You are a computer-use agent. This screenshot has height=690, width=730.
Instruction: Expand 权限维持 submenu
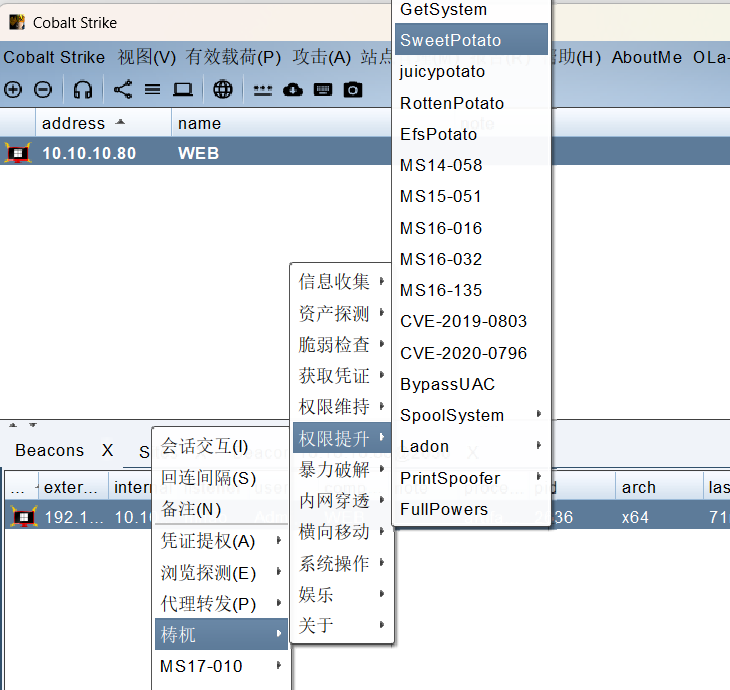click(342, 406)
